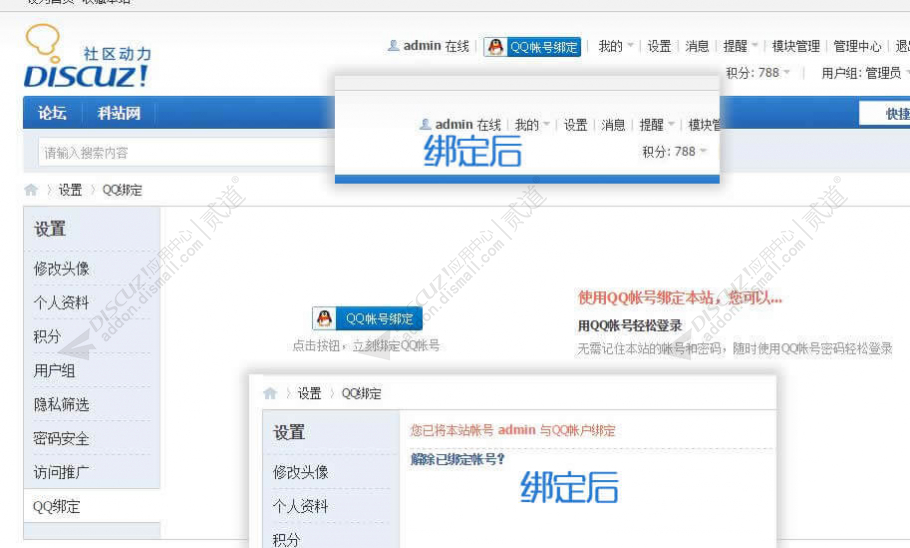This screenshot has height=548, width=910.
Task: Select 访问推广 in the settings sidebar
Action: tap(62, 472)
